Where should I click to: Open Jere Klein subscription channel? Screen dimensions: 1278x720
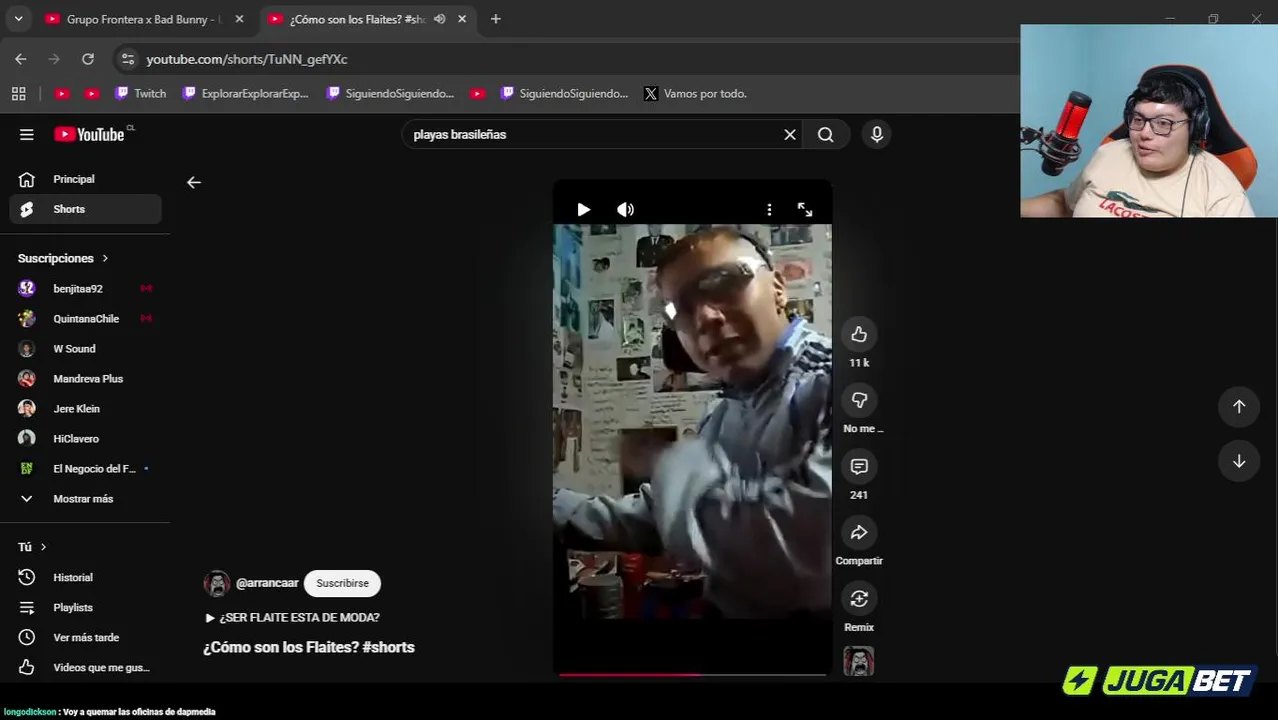(x=86, y=408)
